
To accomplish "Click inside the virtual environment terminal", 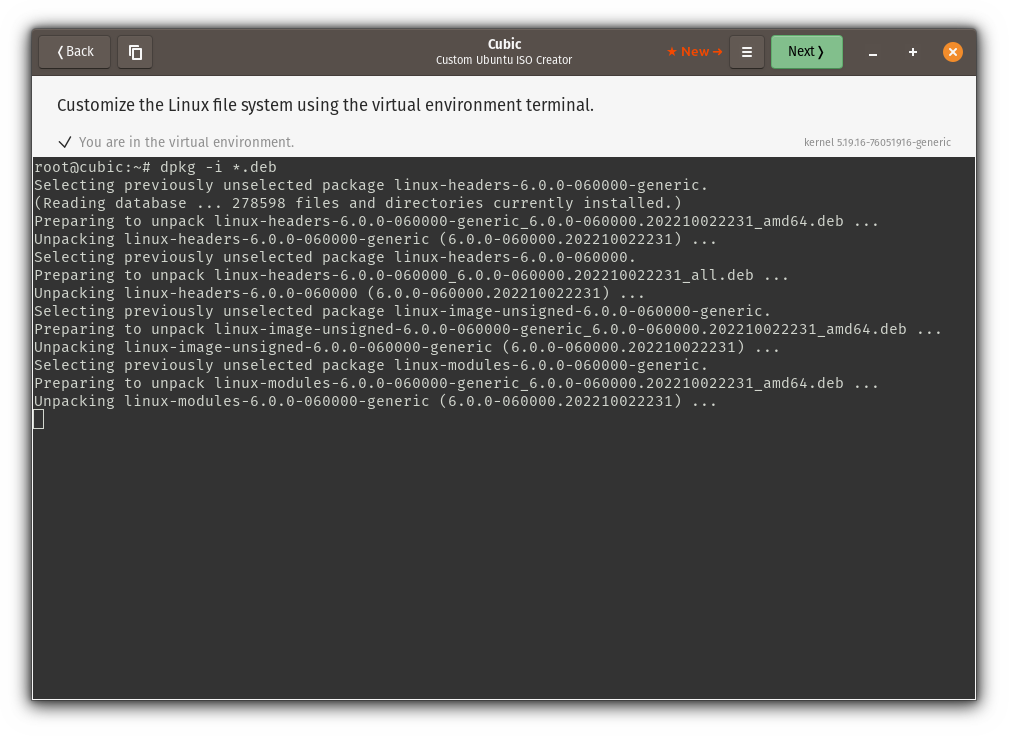I will point(500,550).
